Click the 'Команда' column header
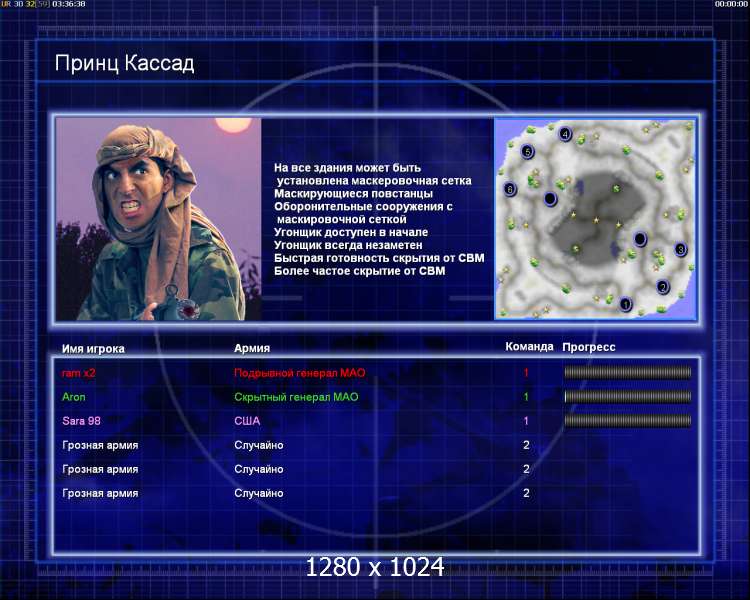Image resolution: width=750 pixels, height=600 pixels. 529,347
